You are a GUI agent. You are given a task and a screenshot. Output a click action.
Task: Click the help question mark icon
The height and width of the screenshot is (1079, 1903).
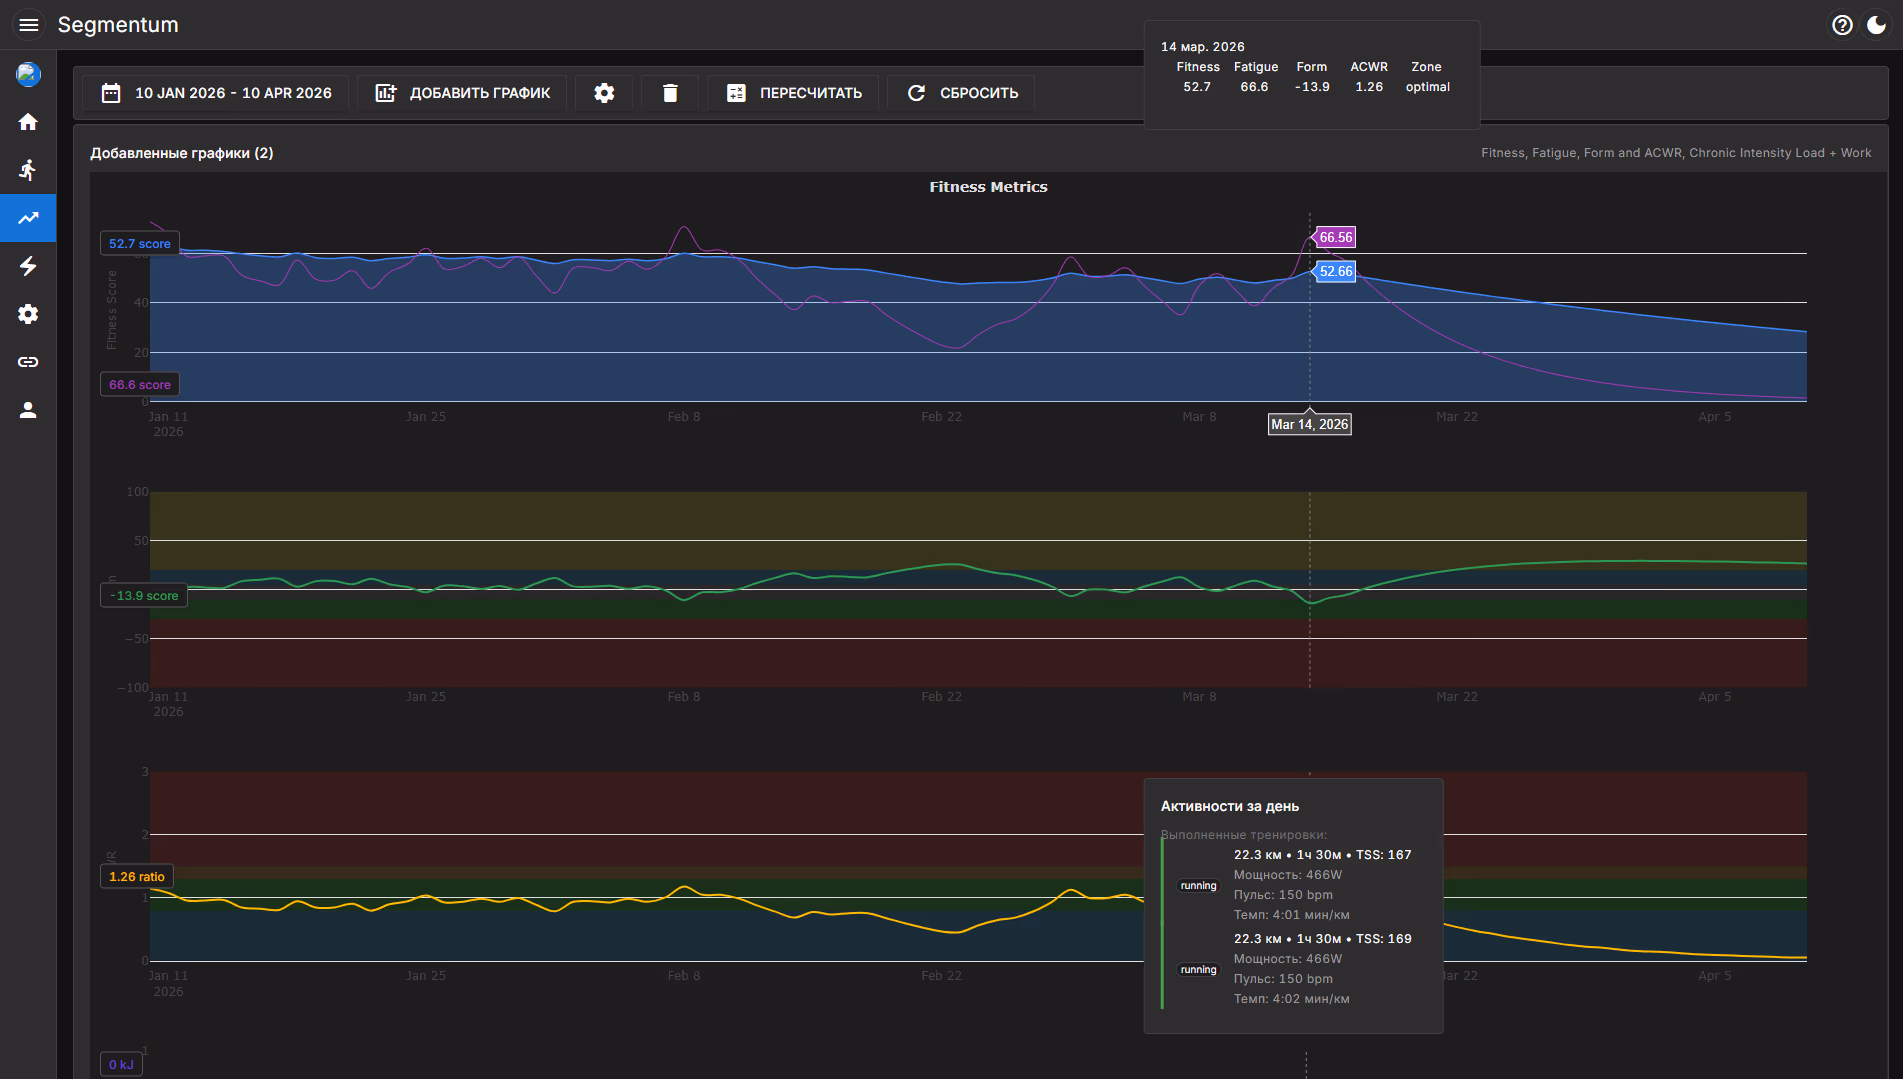pos(1842,25)
